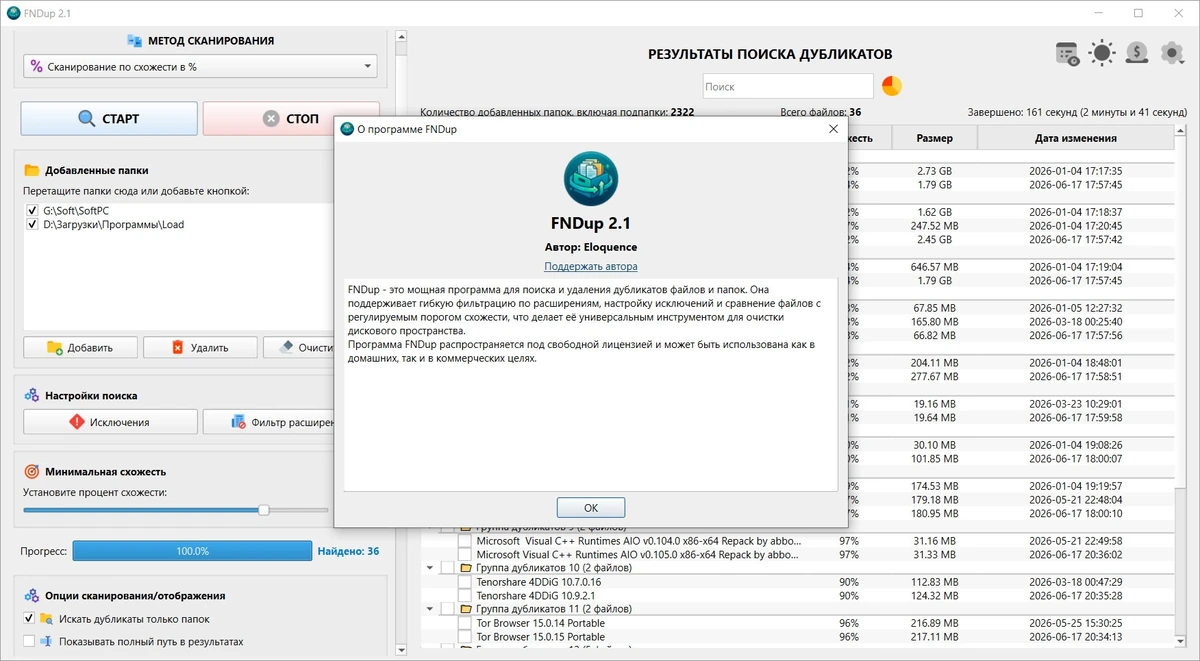1200x661 pixels.
Task: Click the similarity slider handle
Action: point(263,510)
